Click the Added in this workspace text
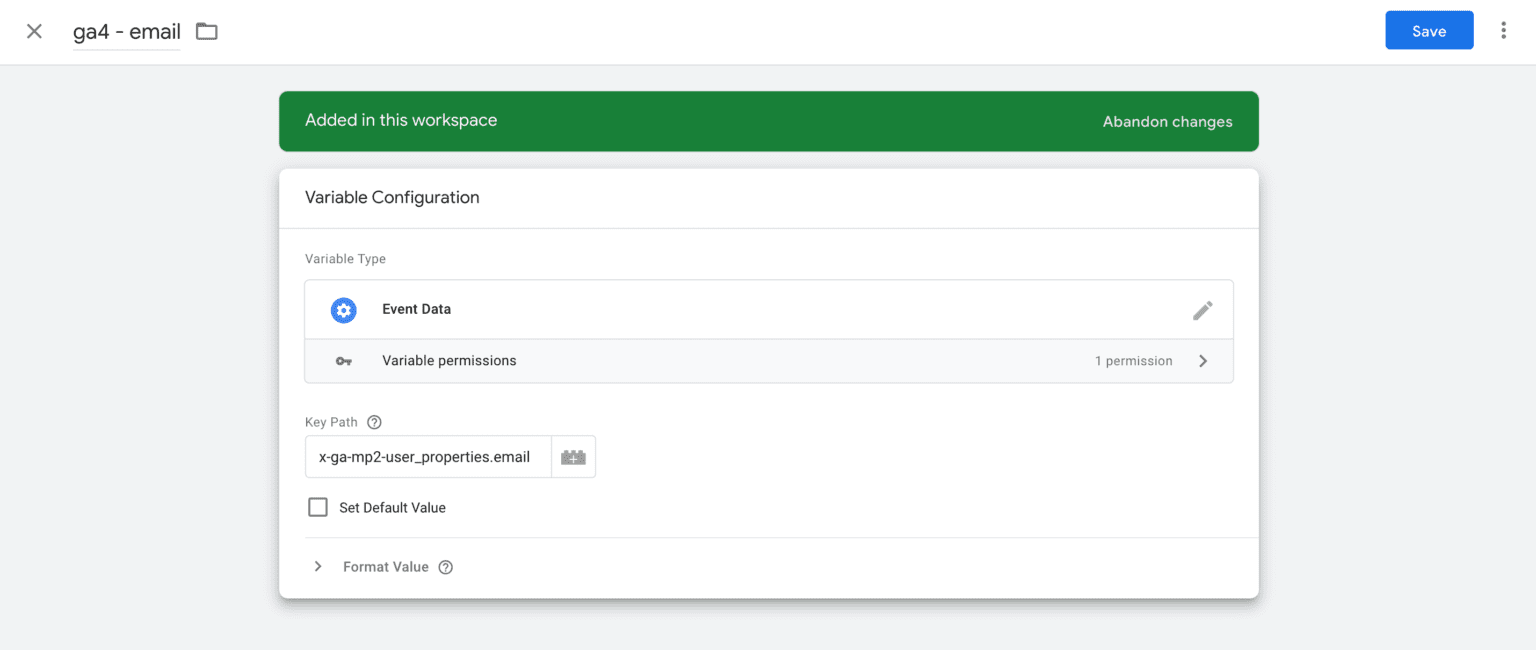Image resolution: width=1536 pixels, height=650 pixels. click(x=401, y=120)
